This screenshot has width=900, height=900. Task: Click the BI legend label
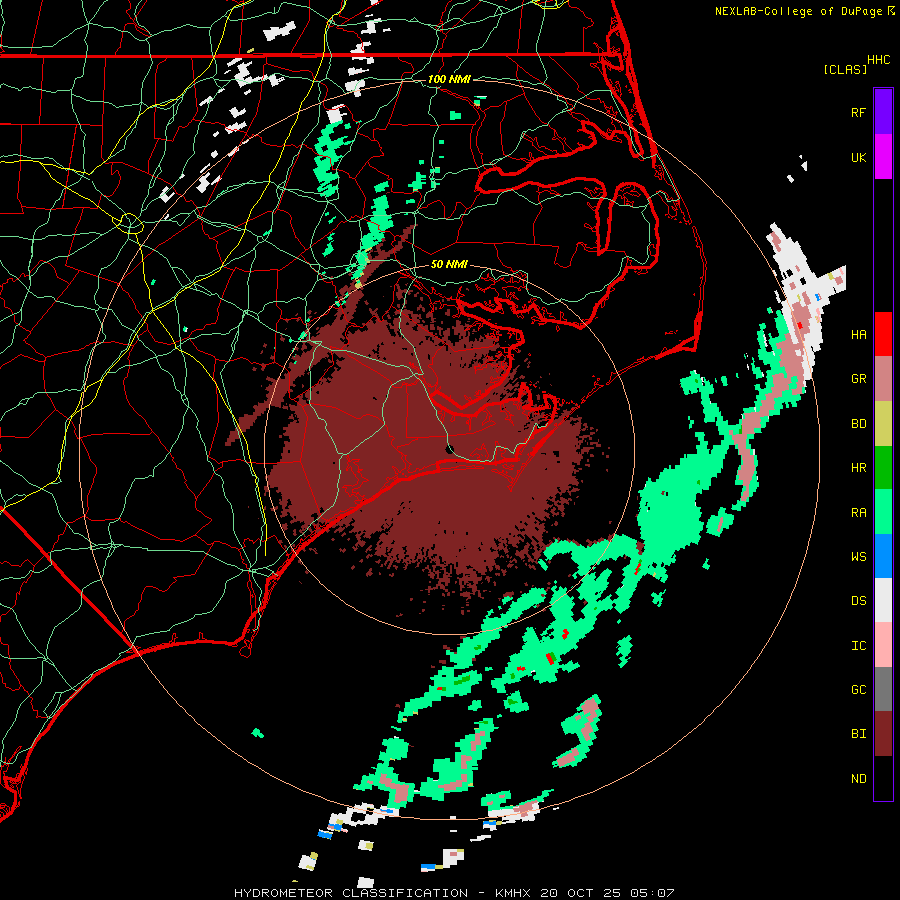tap(858, 734)
